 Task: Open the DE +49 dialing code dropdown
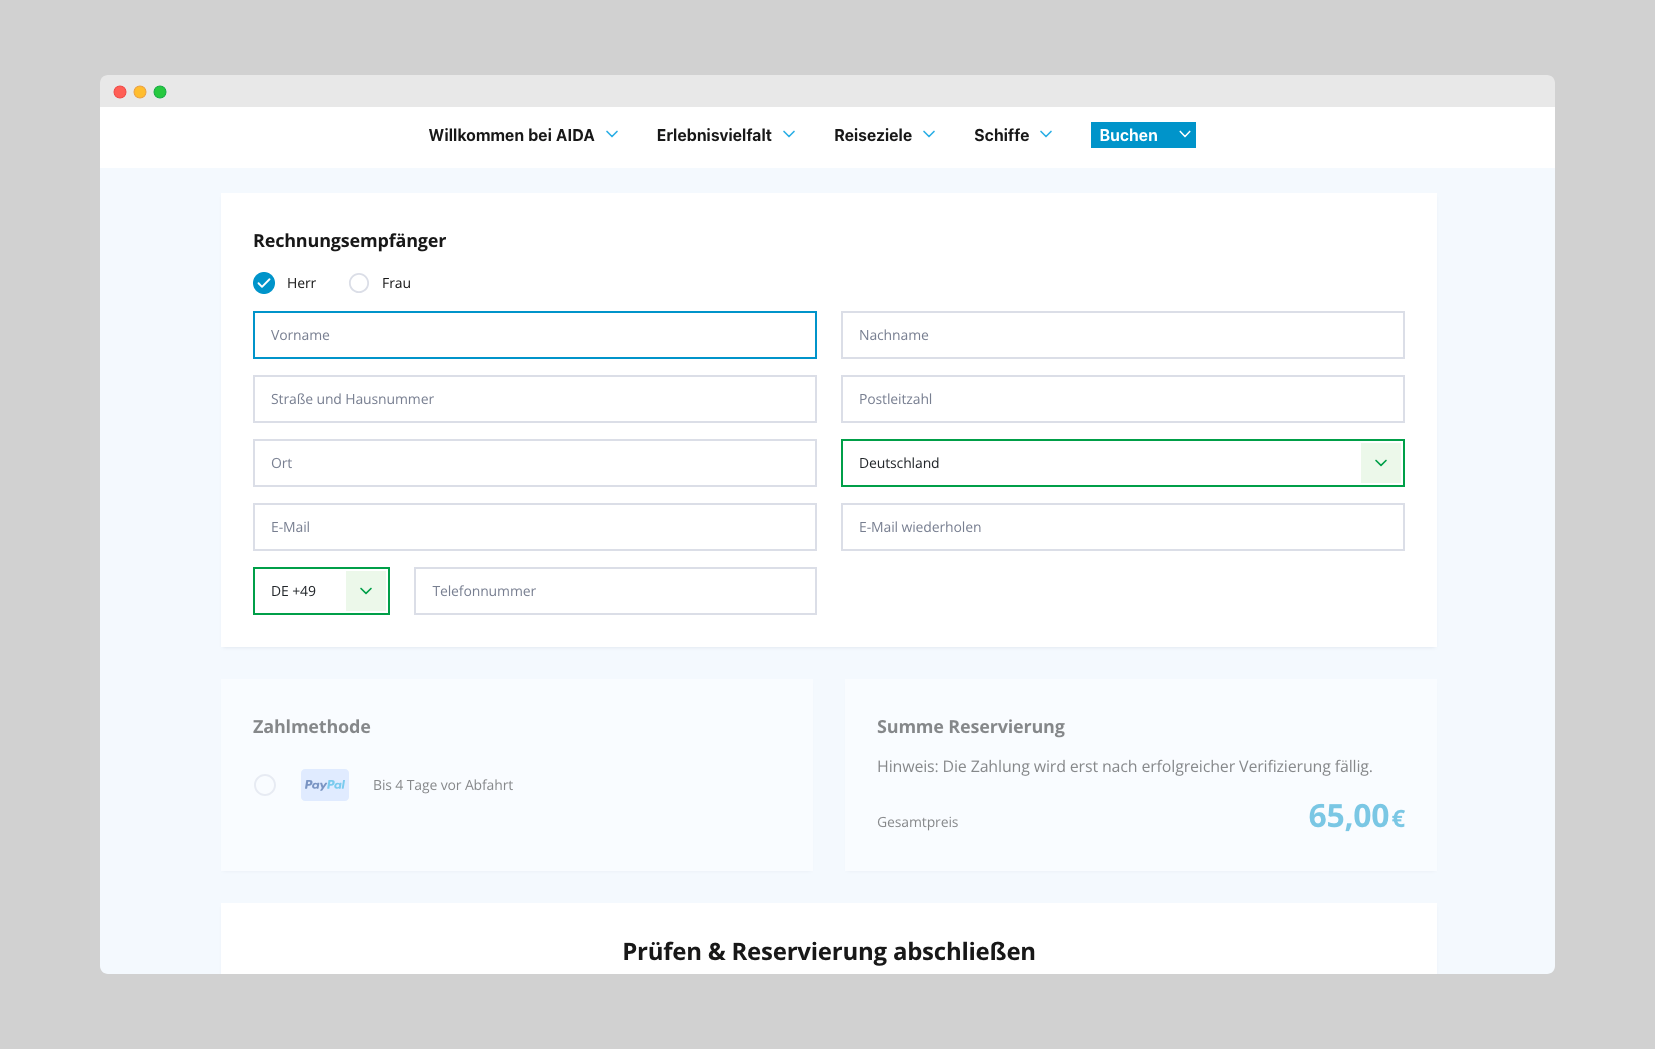point(321,591)
